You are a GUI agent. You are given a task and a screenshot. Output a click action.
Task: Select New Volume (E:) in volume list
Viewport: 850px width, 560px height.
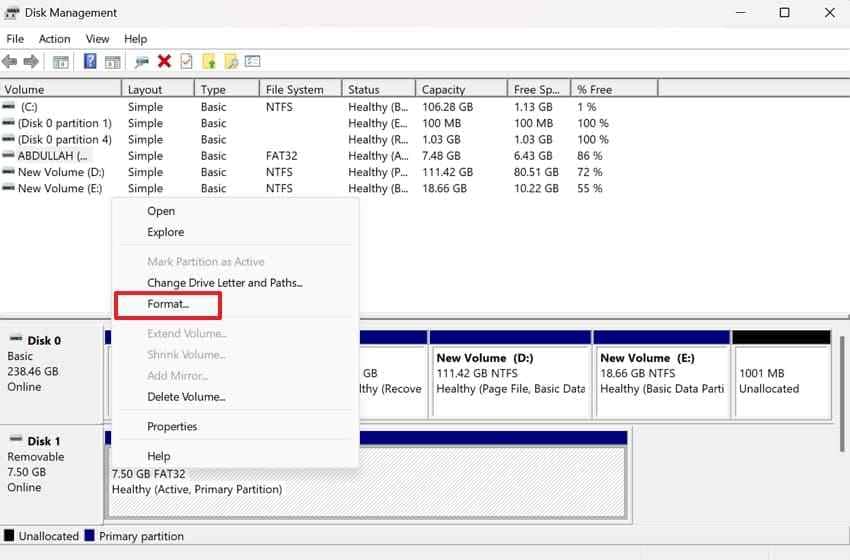tap(329, 188)
